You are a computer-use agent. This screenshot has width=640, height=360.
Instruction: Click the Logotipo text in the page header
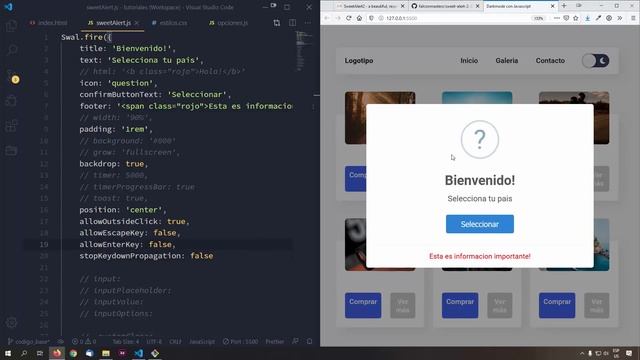pos(359,61)
